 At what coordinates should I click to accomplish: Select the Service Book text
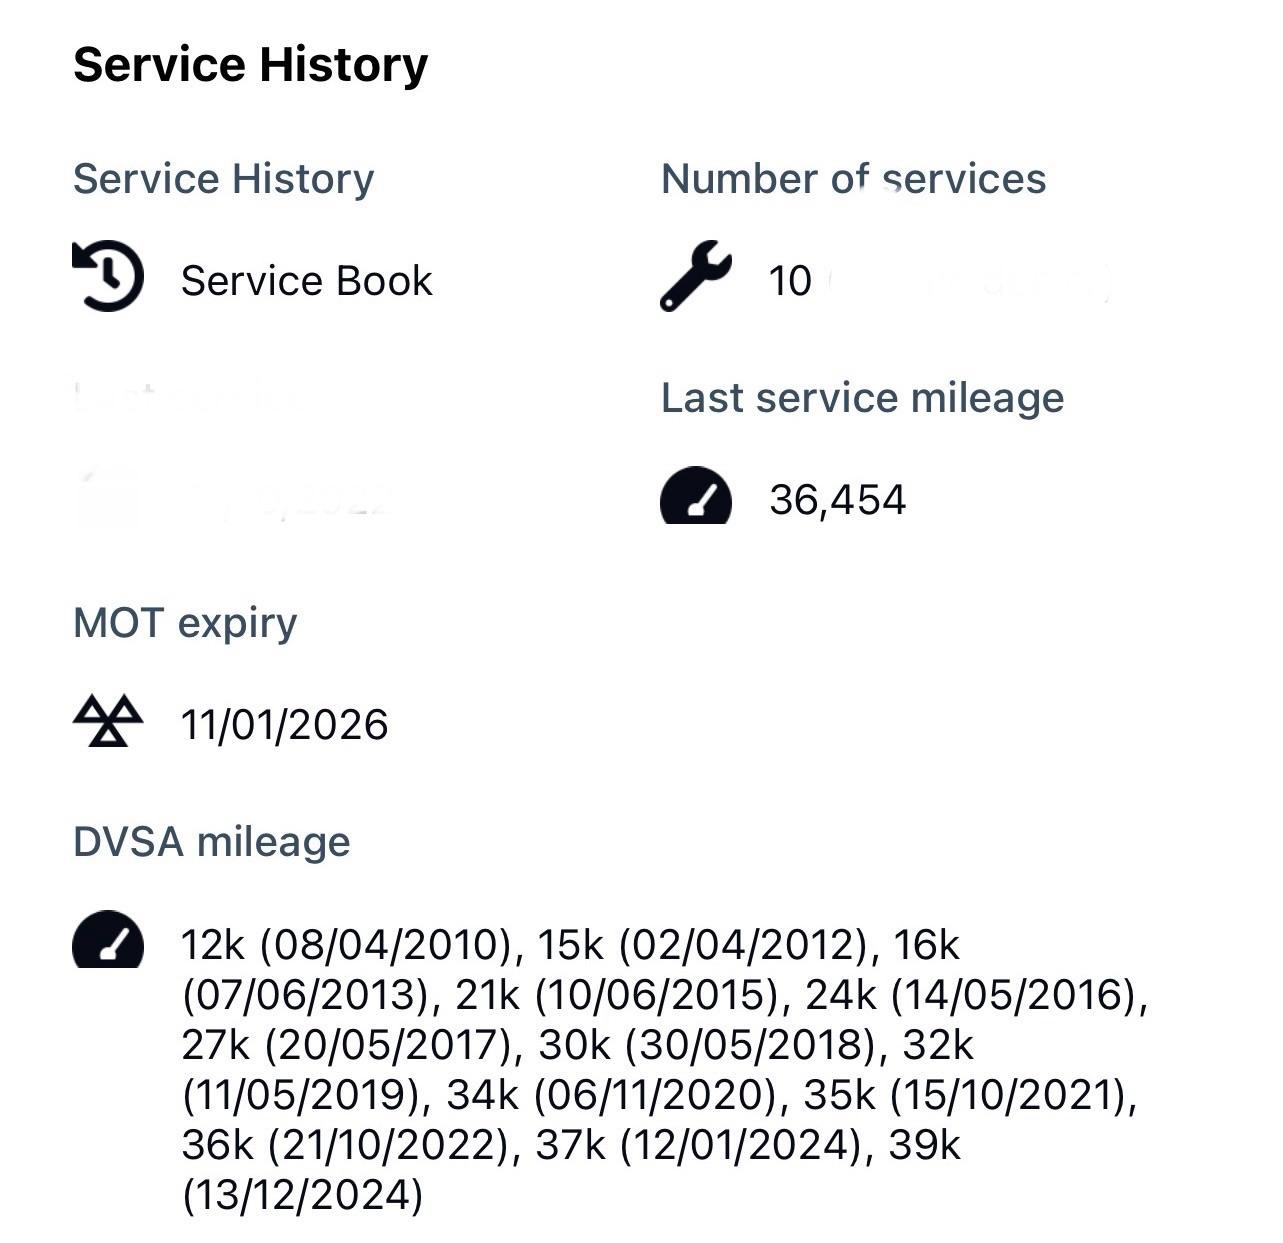pyautogui.click(x=306, y=281)
